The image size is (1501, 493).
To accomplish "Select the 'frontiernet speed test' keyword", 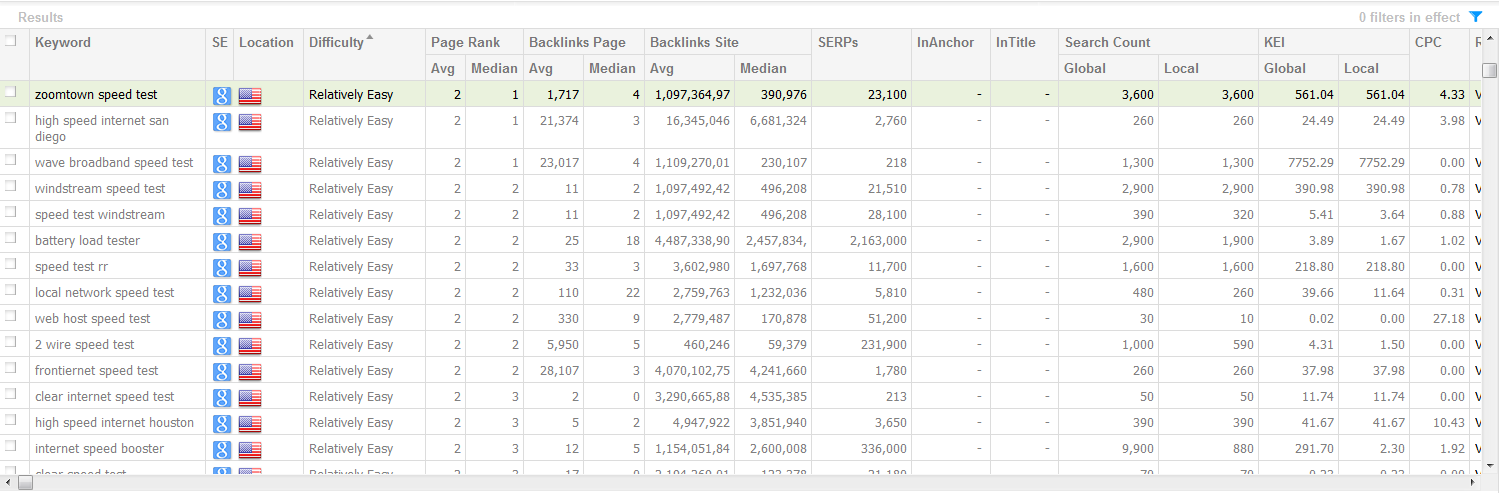I will 96,371.
